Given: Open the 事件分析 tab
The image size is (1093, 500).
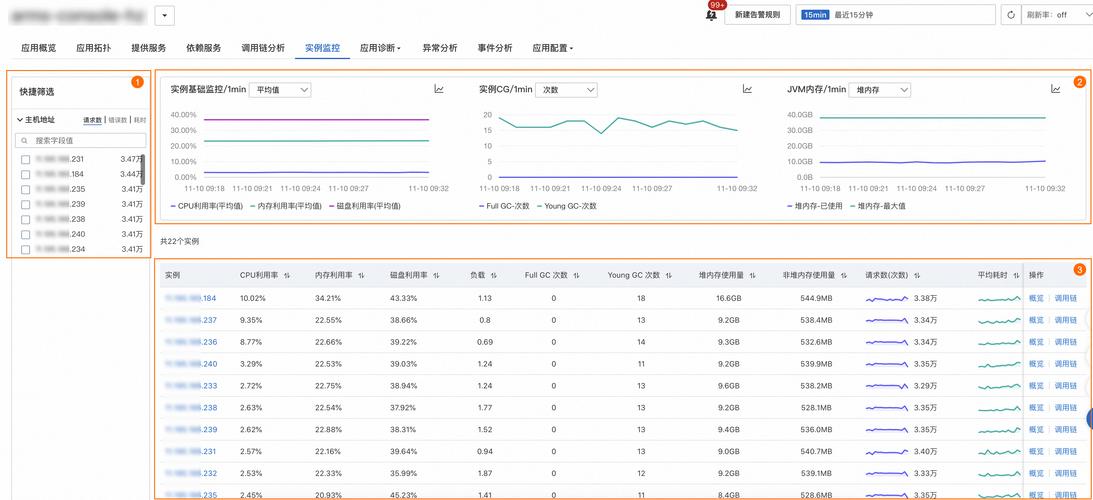Looking at the screenshot, I should tap(495, 48).
